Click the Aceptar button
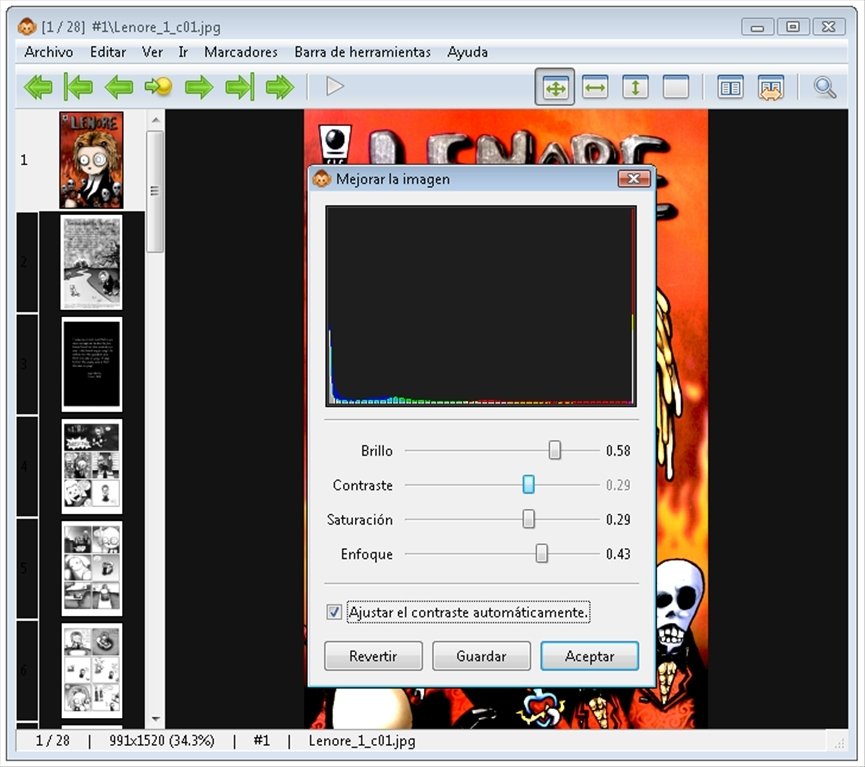The height and width of the screenshot is (767, 865). click(589, 656)
